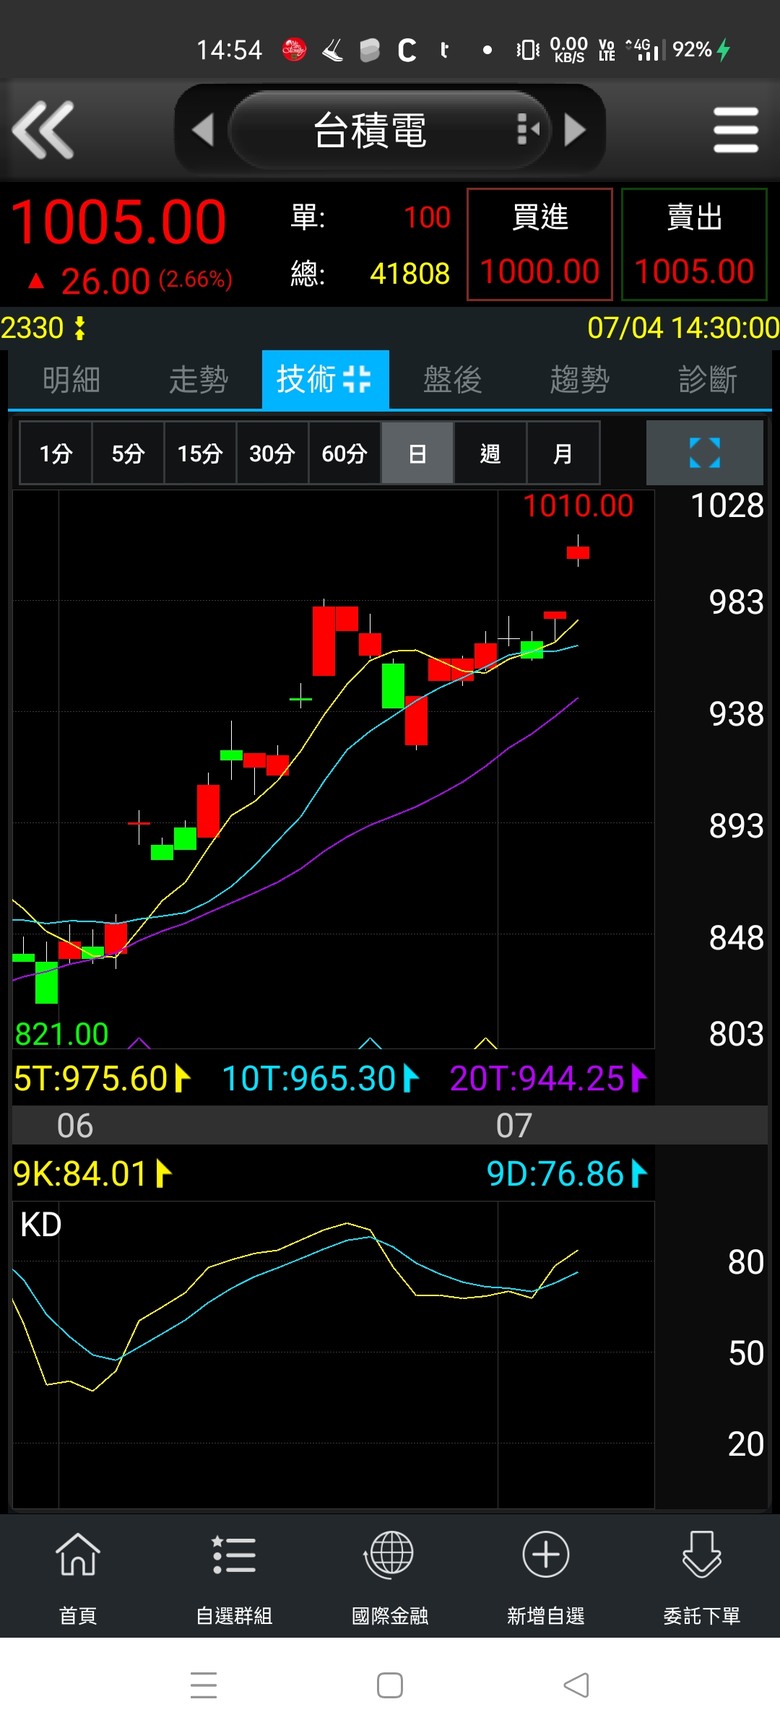Open 委託下單 order icon
Screen dimensions: 780x1733
tap(702, 1577)
